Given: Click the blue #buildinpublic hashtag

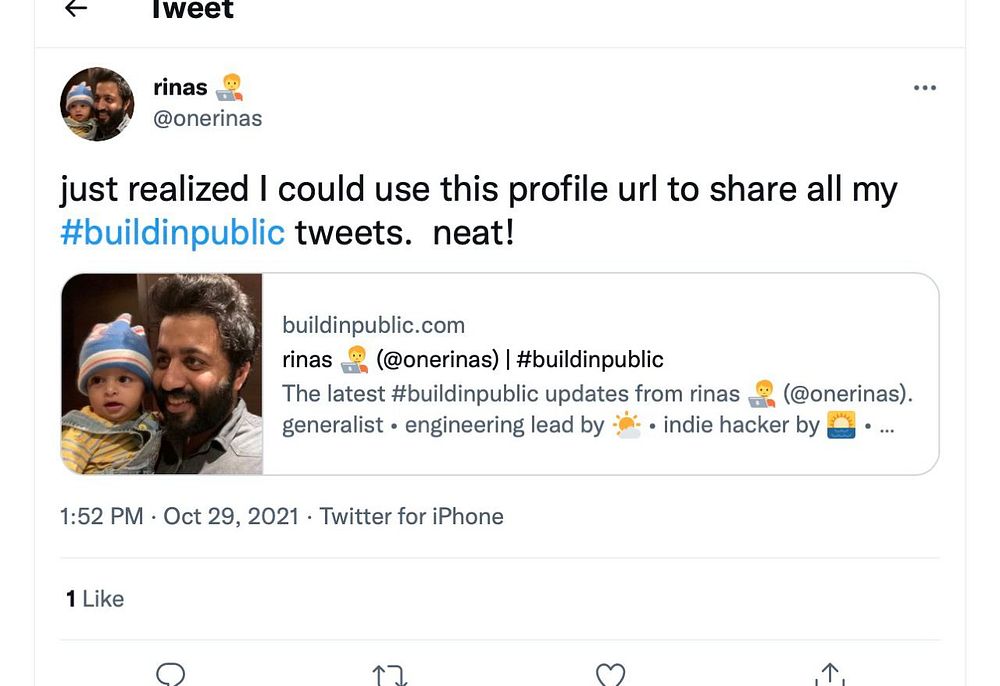Looking at the screenshot, I should coord(172,232).
